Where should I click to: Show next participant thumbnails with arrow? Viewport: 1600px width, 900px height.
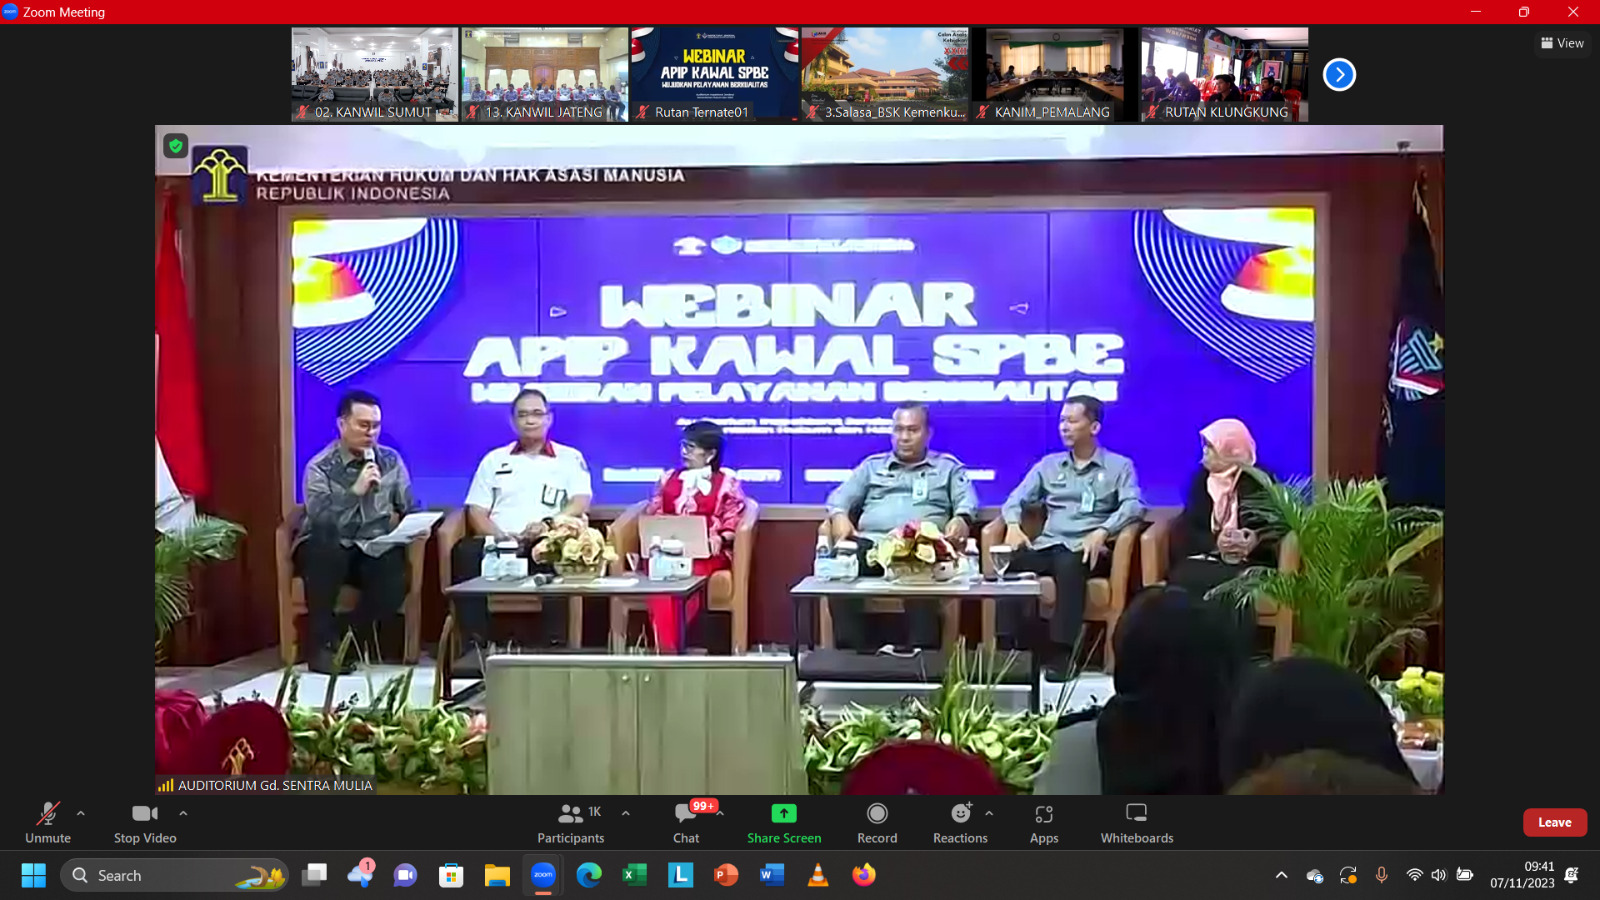pos(1339,75)
